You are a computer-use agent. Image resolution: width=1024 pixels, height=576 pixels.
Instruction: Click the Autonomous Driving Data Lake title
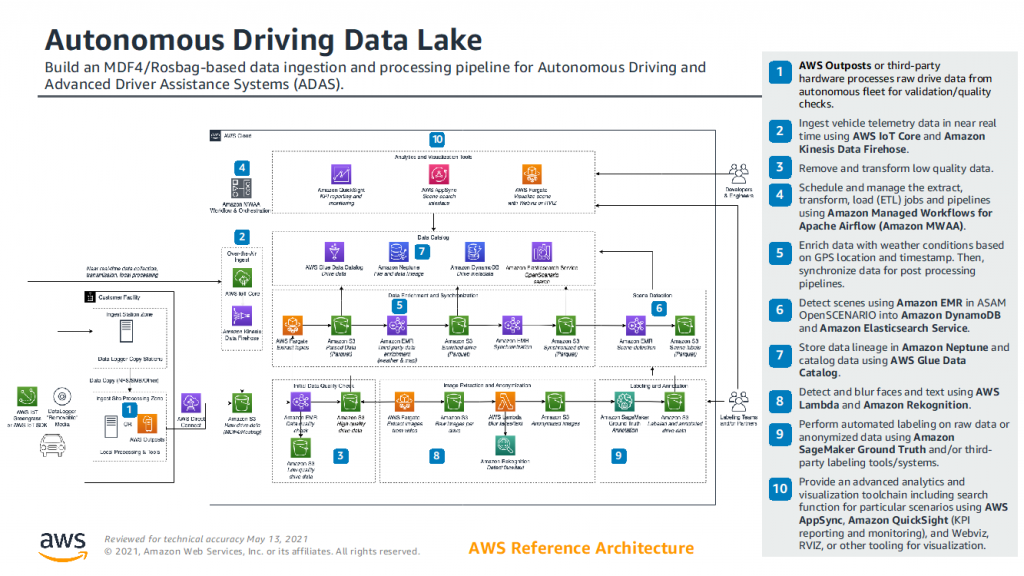(264, 40)
